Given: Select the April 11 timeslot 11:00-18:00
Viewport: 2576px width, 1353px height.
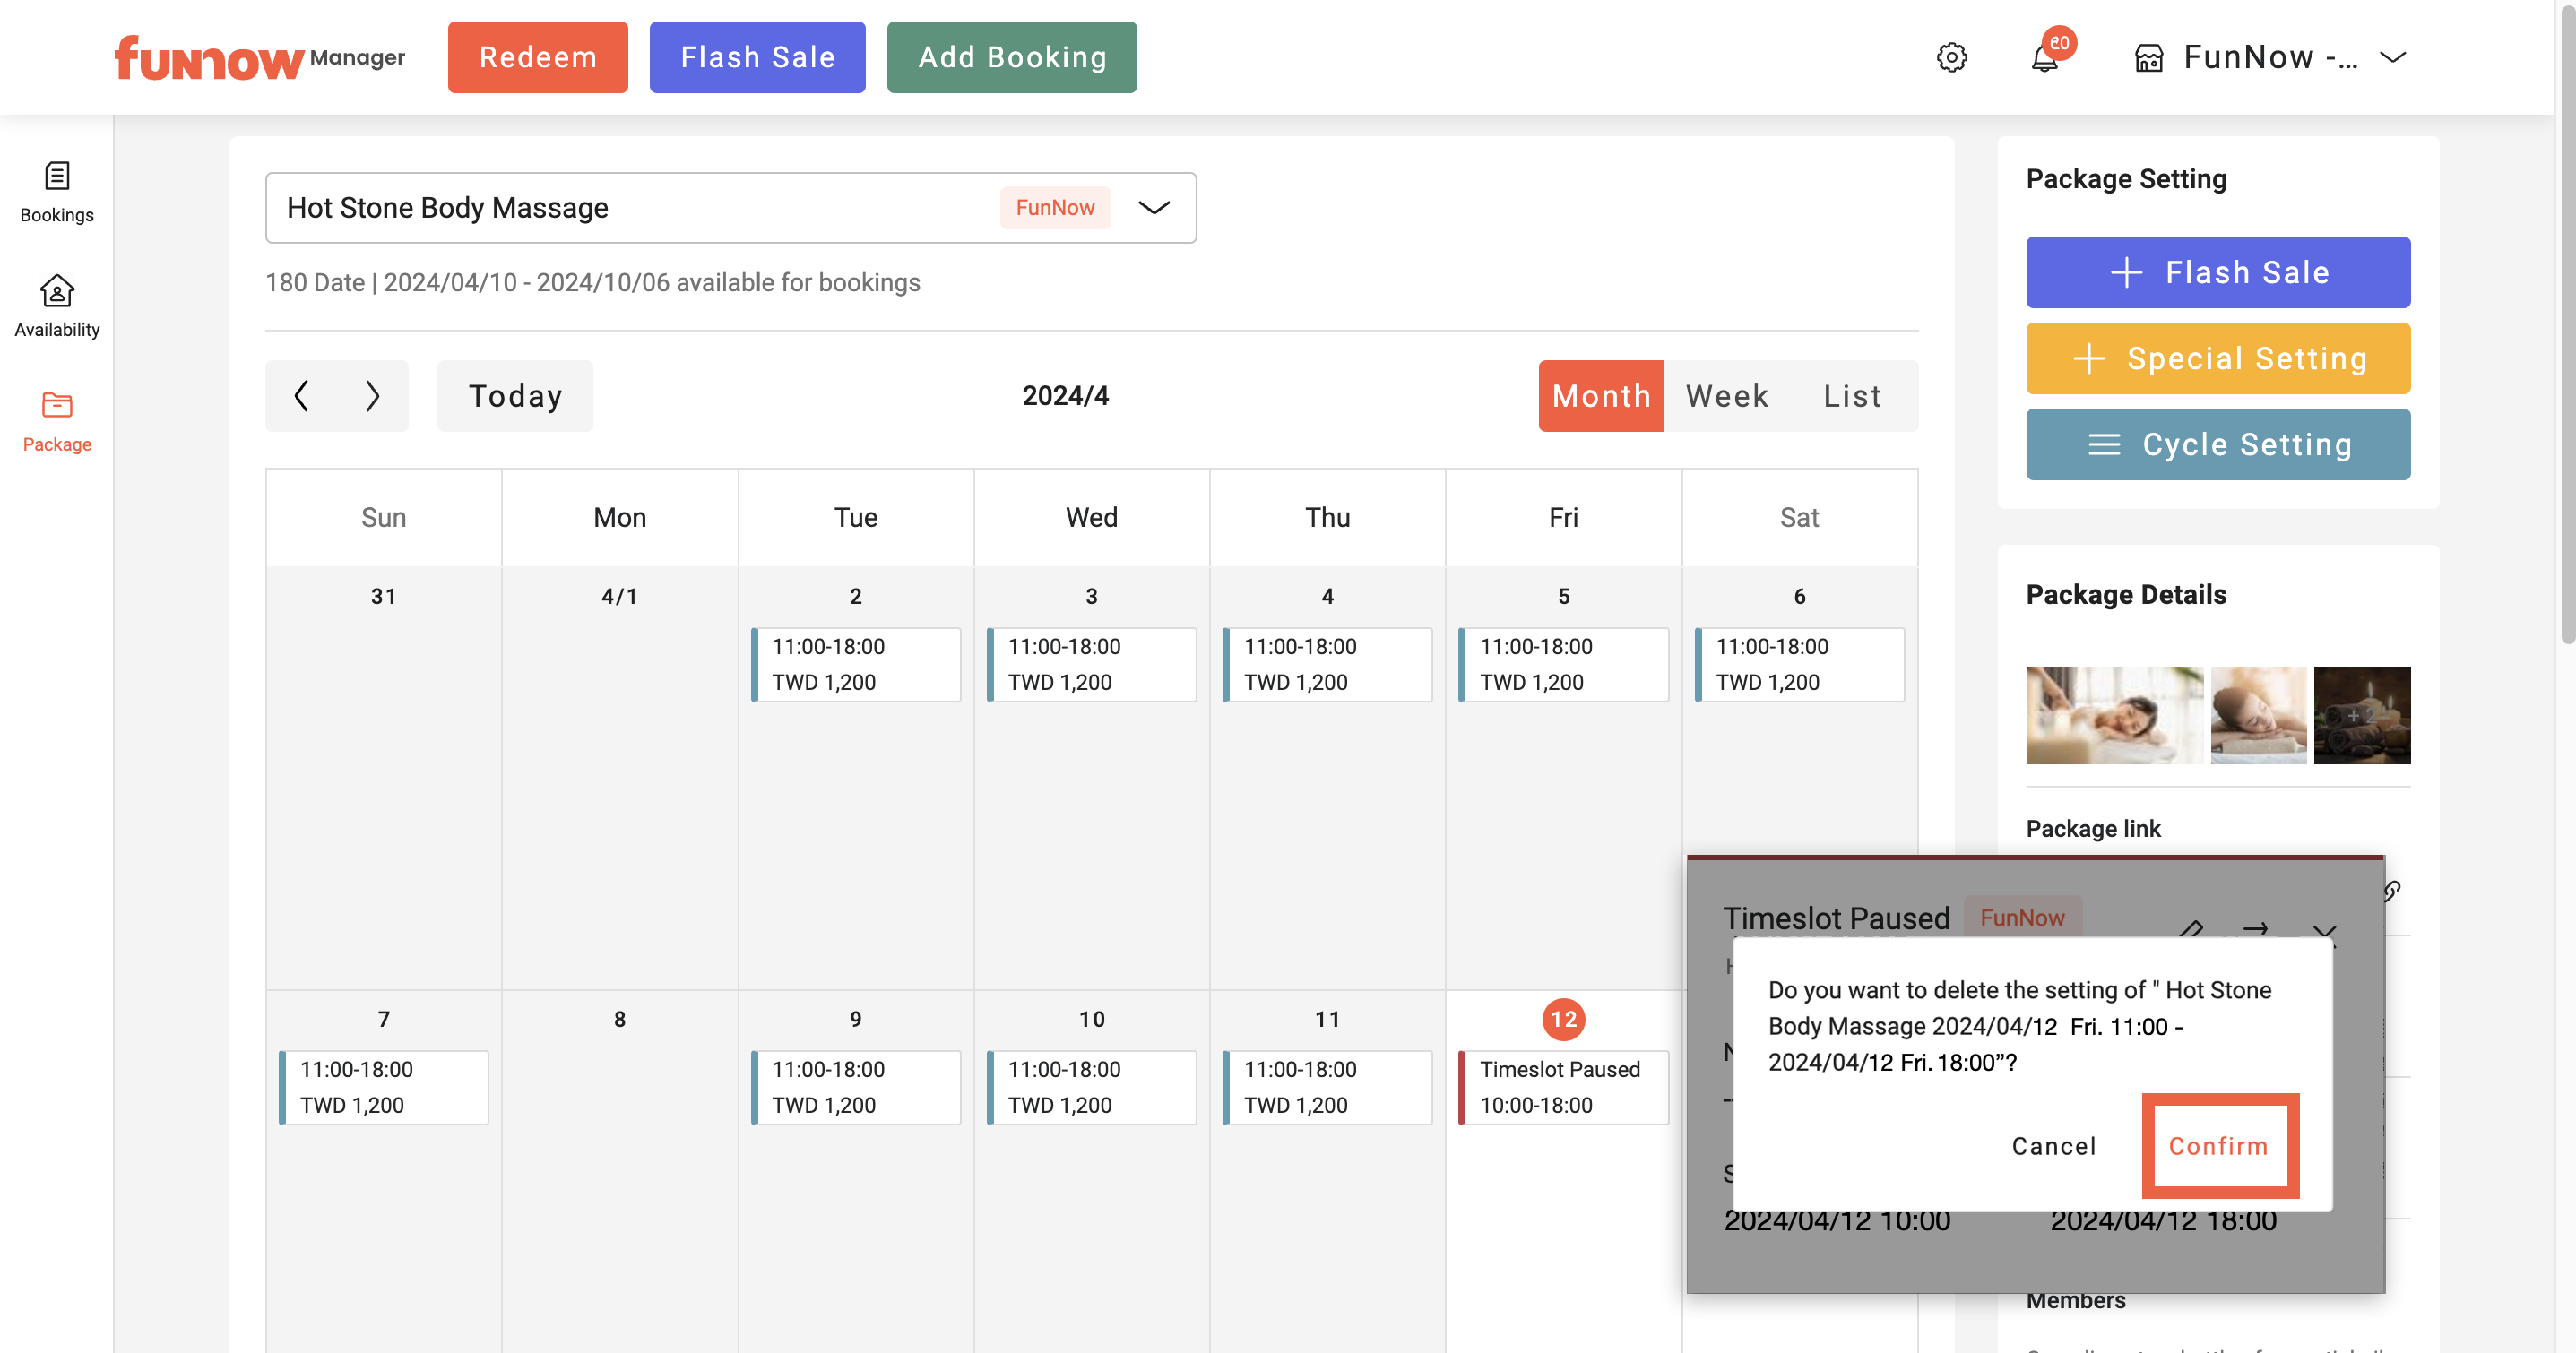Looking at the screenshot, I should coord(1328,1087).
